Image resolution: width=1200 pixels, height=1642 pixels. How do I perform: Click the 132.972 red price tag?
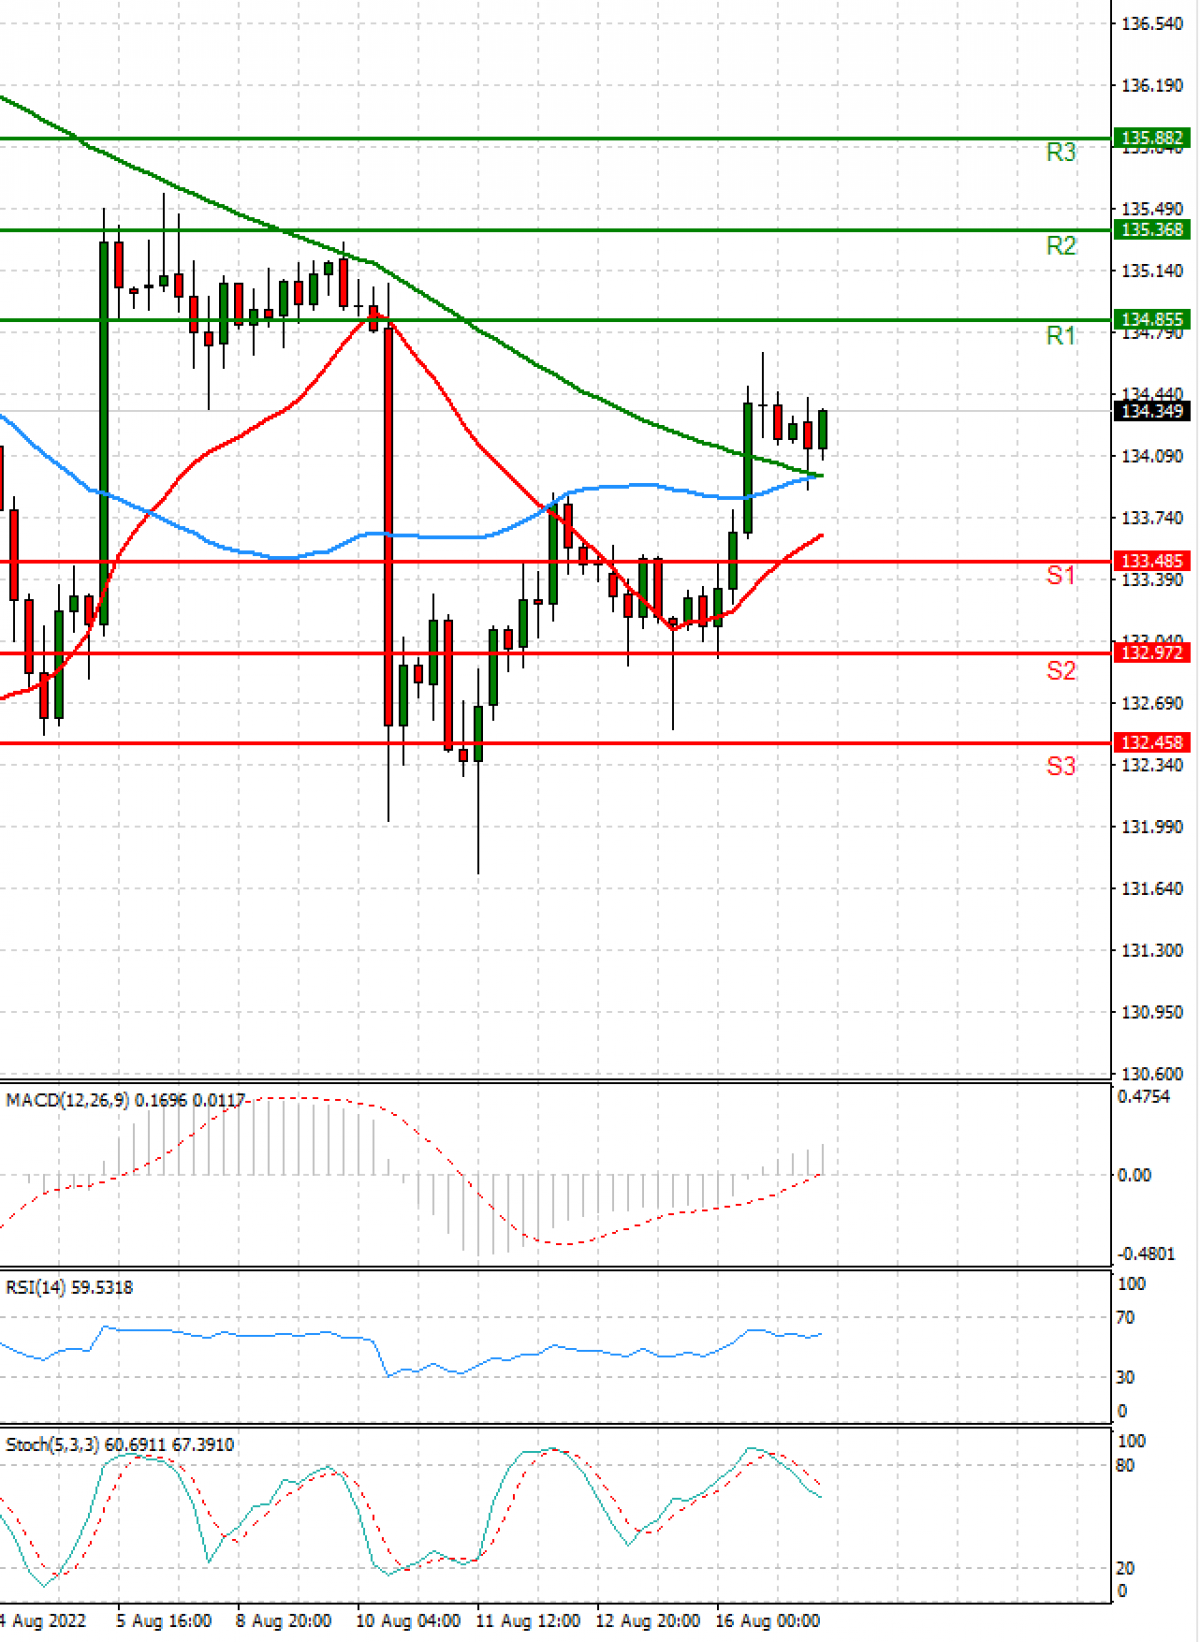point(1152,653)
